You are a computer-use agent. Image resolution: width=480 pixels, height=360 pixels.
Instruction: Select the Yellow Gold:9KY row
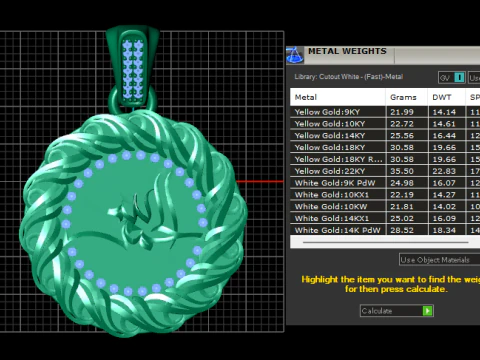pos(385,112)
